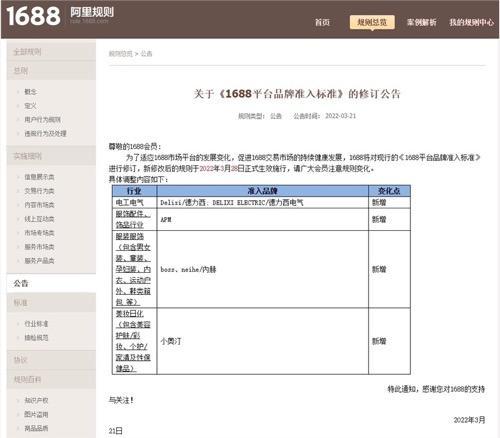The height and width of the screenshot is (438, 500).
Task: Select the 规则总览 nav tab
Action: (x=372, y=22)
